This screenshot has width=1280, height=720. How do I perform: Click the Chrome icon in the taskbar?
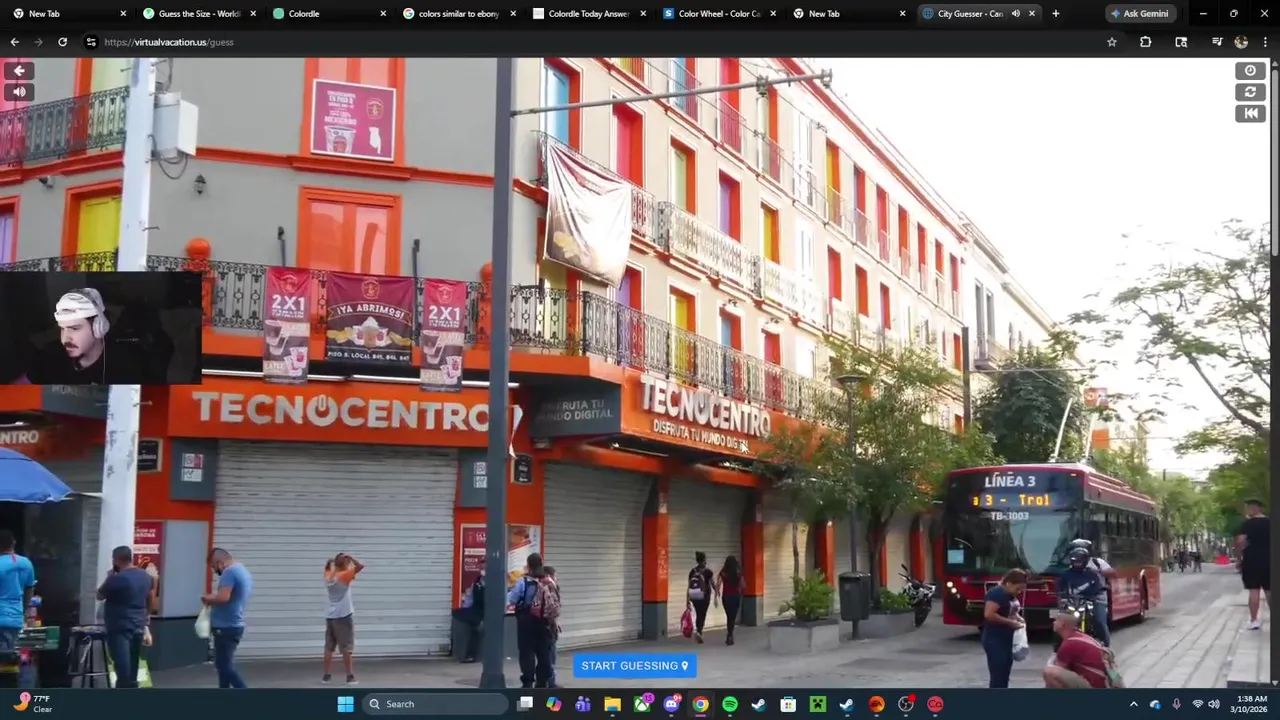point(700,704)
